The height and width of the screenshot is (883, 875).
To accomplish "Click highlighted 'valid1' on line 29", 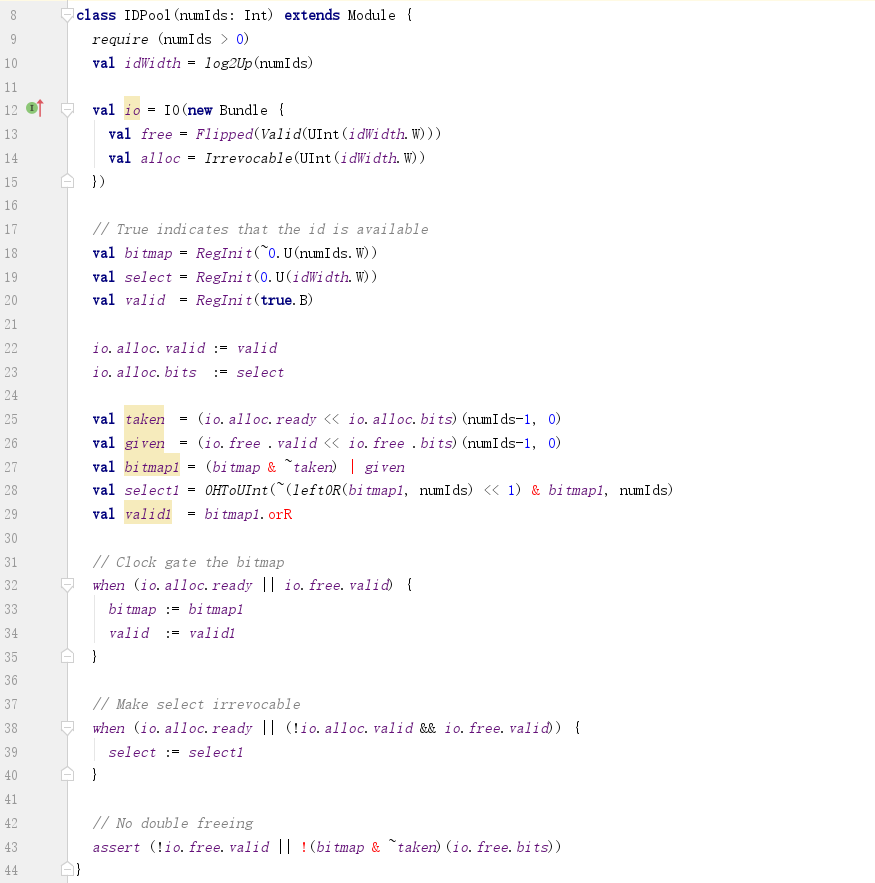I will tap(148, 514).
